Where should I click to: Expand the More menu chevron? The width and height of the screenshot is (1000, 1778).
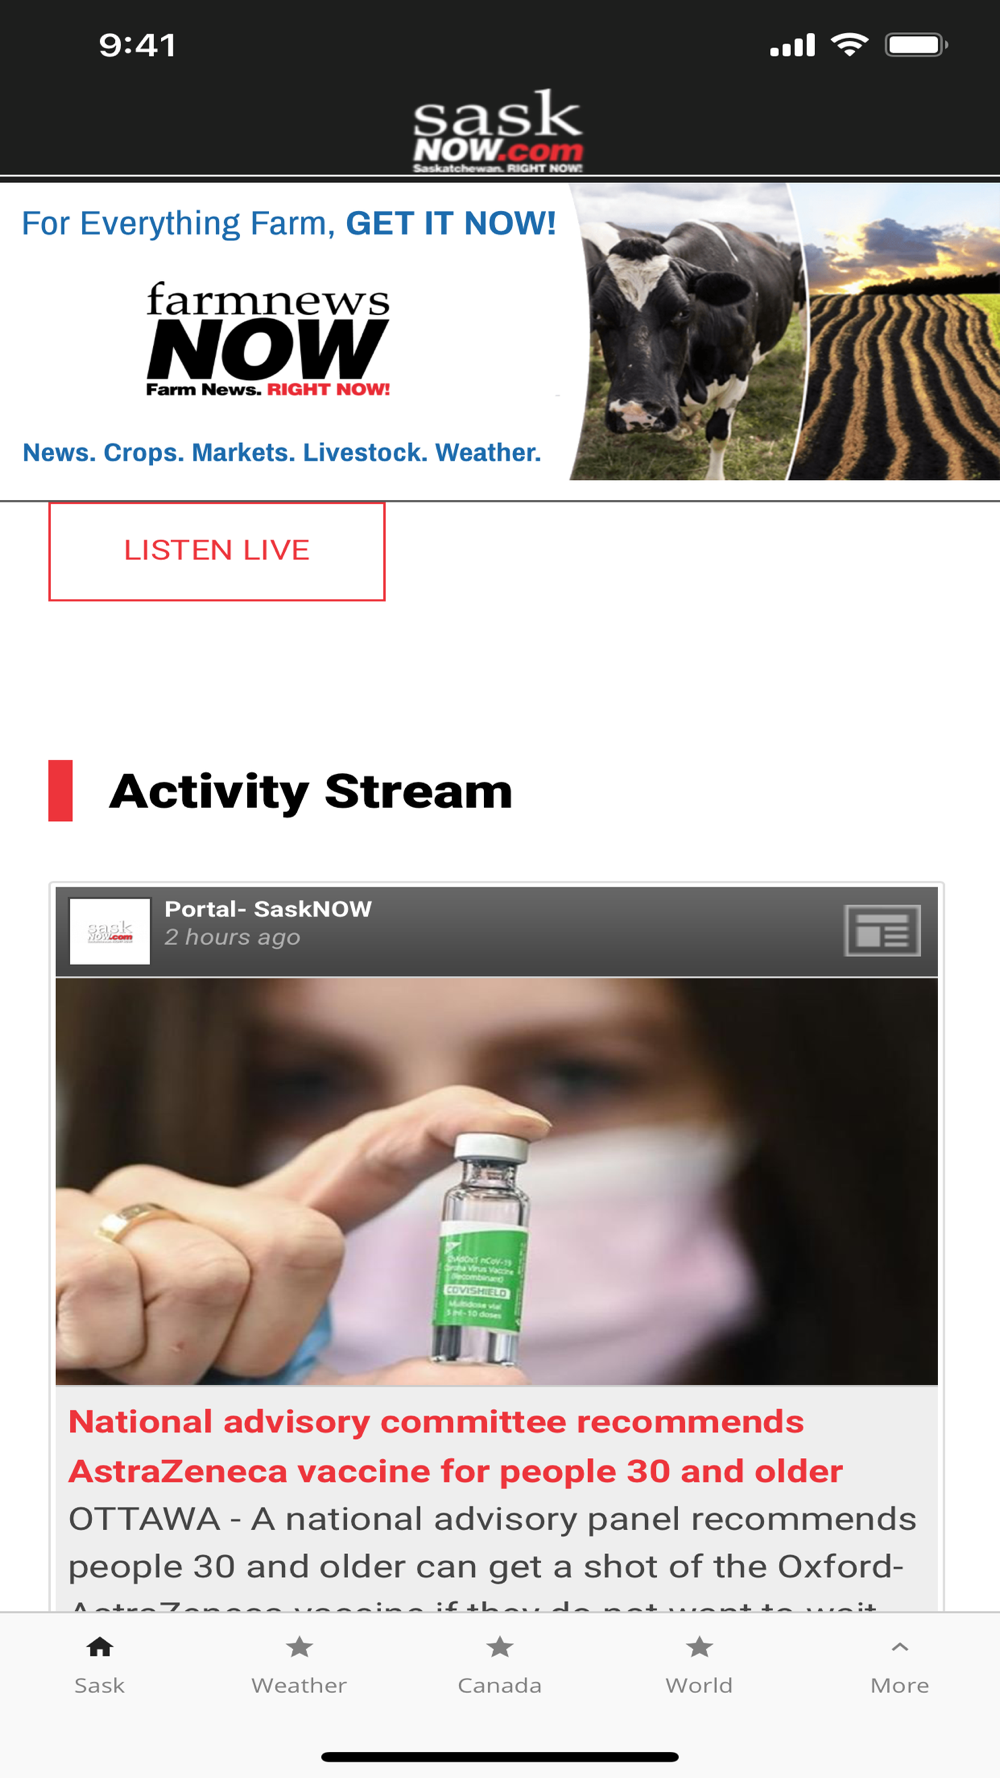(x=900, y=1646)
